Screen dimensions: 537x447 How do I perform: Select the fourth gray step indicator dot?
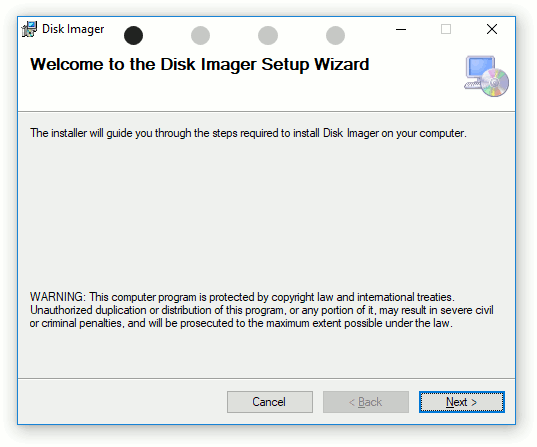click(x=335, y=35)
